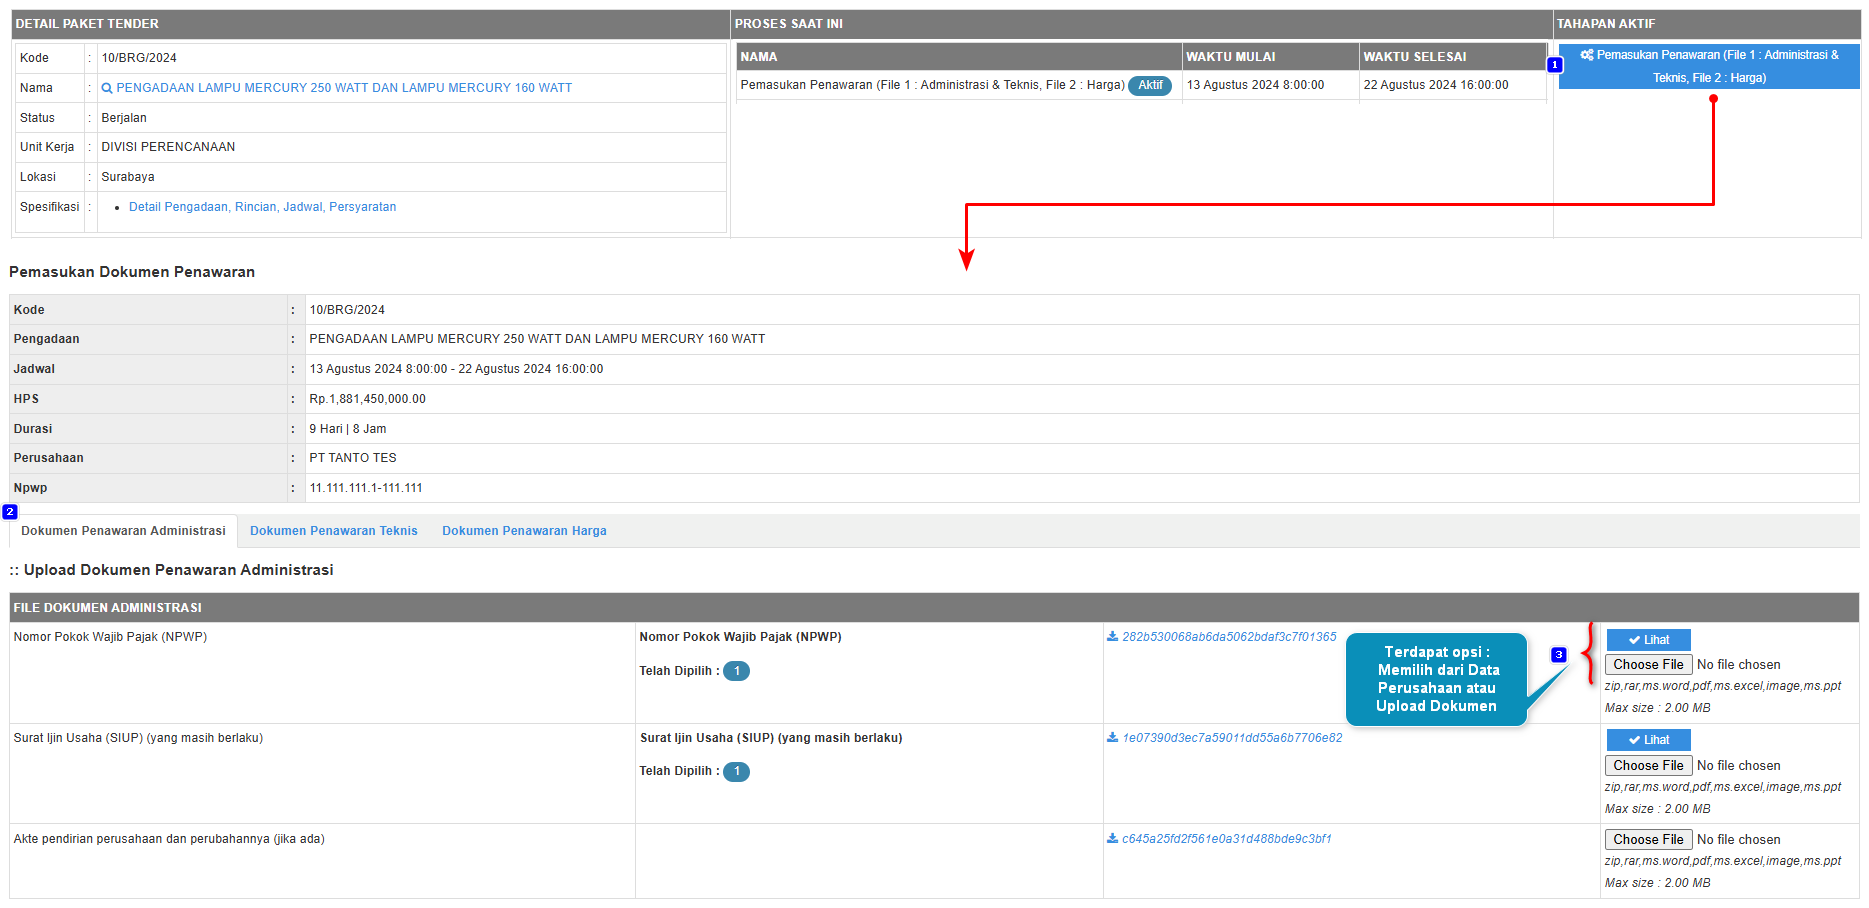The height and width of the screenshot is (908, 1869).
Task: Choose File for SIUP upload
Action: [x=1648, y=766]
